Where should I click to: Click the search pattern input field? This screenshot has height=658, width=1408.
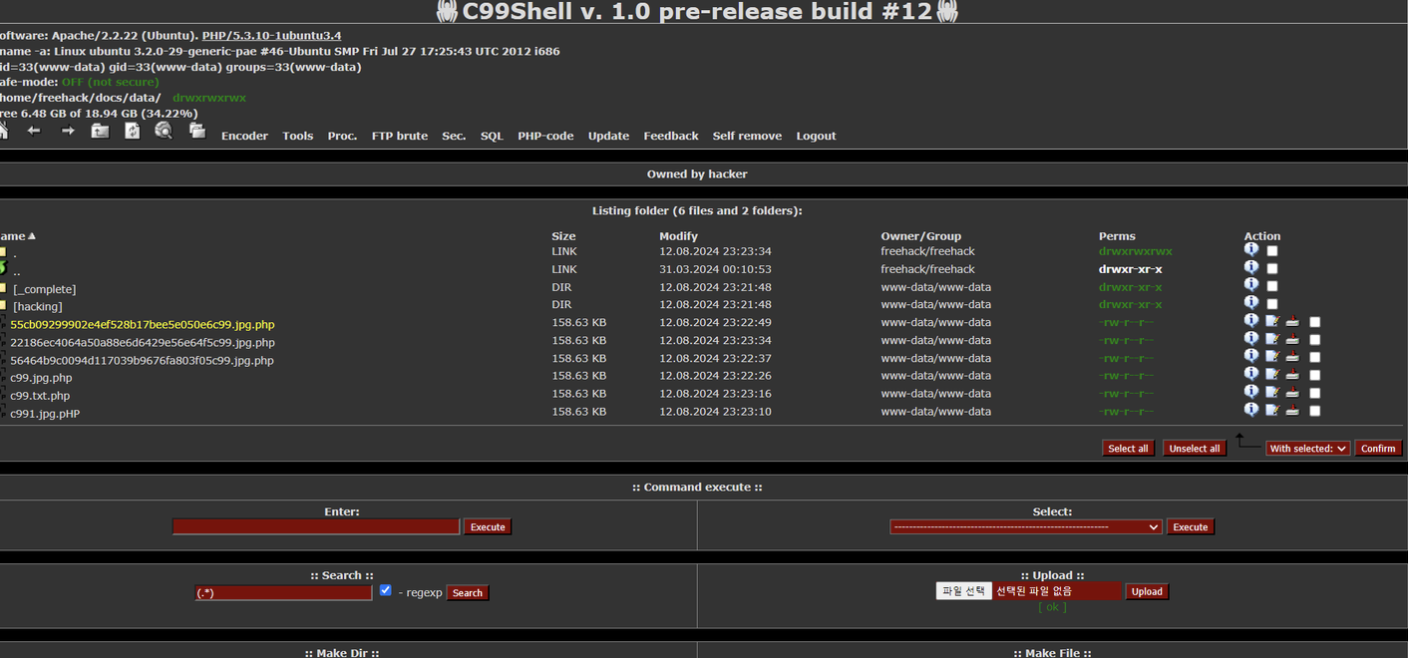point(283,593)
